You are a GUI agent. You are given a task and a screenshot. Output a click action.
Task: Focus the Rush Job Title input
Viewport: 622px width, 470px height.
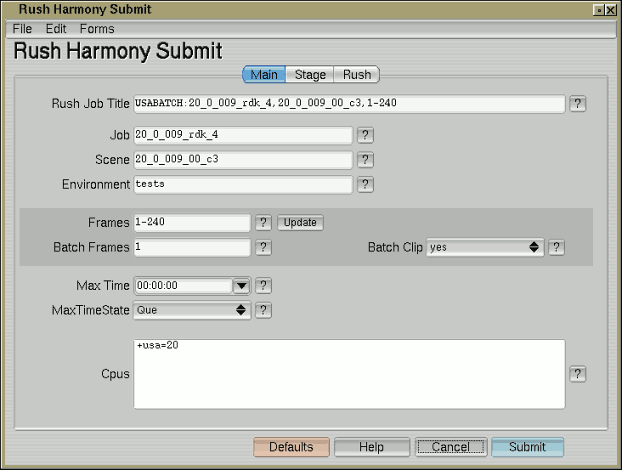349,104
